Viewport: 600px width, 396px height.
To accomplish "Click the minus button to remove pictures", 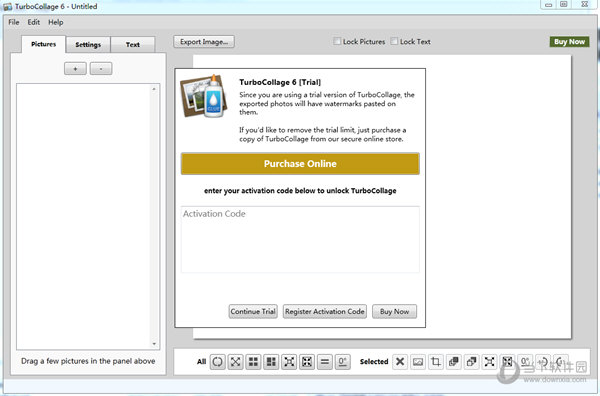I will pos(101,69).
